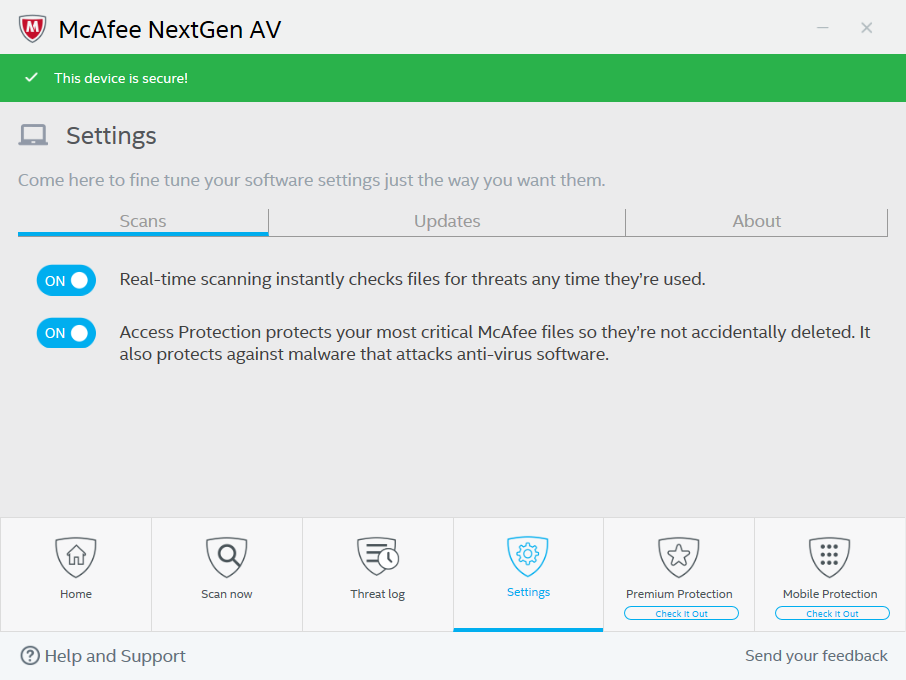Viewport: 906px width, 680px height.
Task: Open the Threat log icon
Action: point(377,556)
